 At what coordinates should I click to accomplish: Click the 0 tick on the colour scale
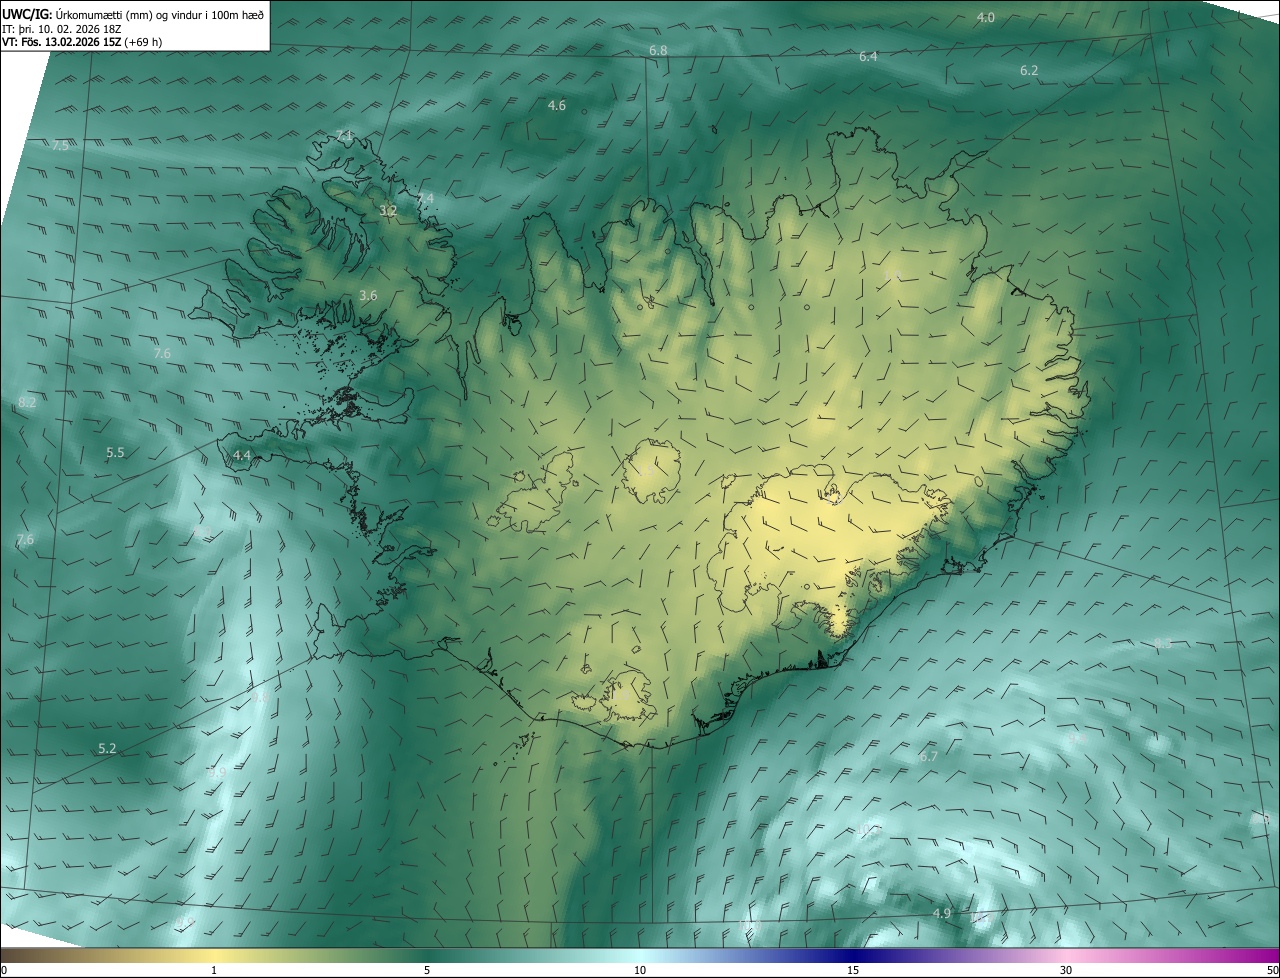pos(4,970)
